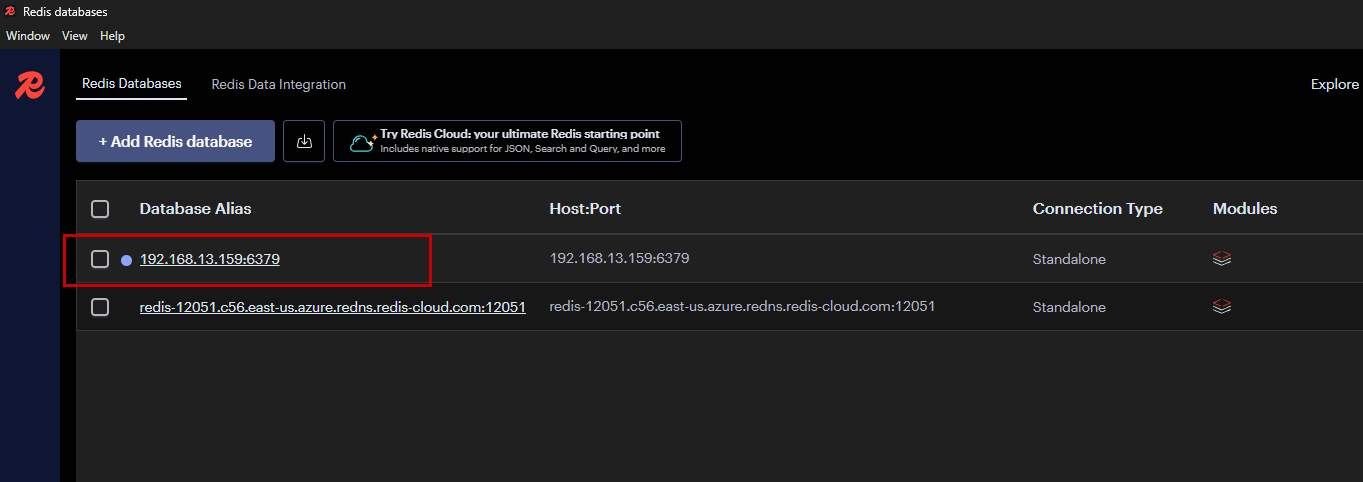Viewport: 1363px width, 482px height.
Task: Click Standalone in 192.168.13.159 row
Action: 1069,259
